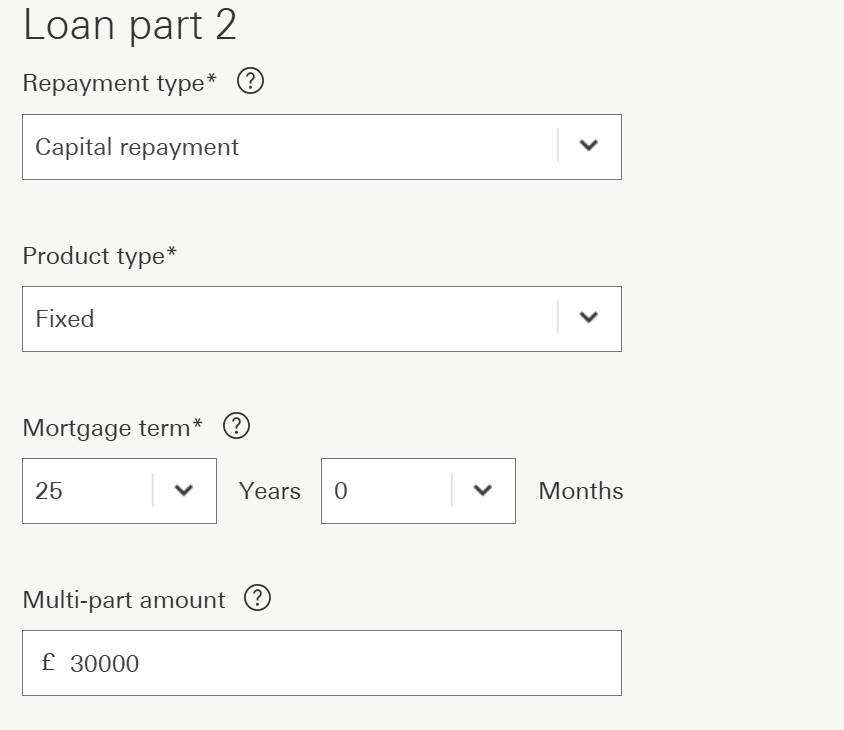Click the 25 value in years selector
The height and width of the screenshot is (730, 844).
click(x=50, y=491)
